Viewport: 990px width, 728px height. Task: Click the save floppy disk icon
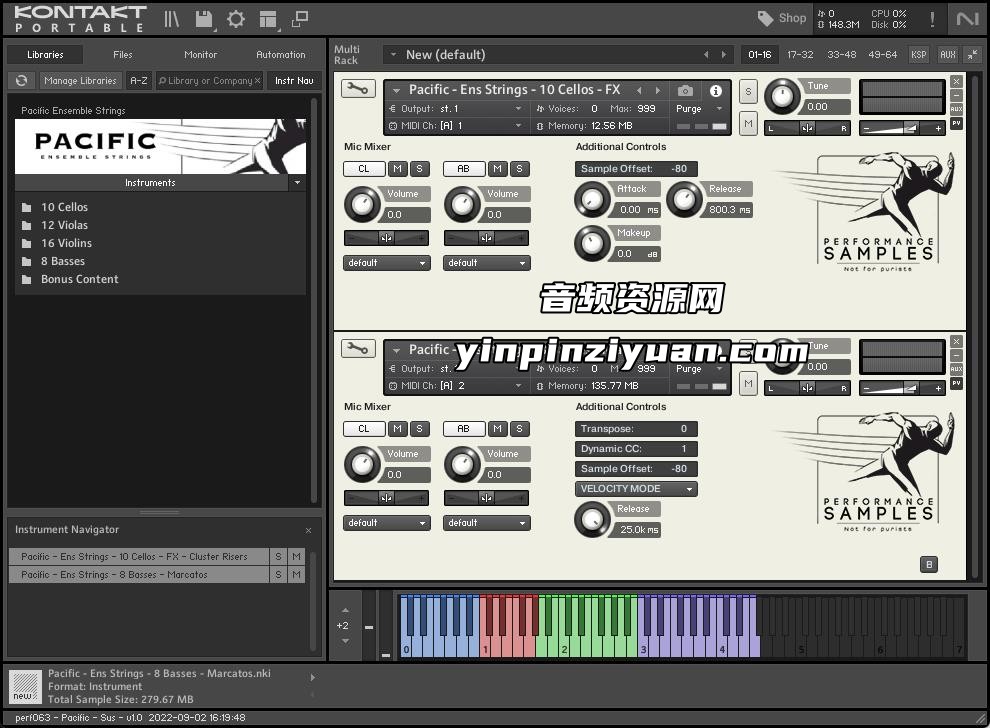click(204, 19)
